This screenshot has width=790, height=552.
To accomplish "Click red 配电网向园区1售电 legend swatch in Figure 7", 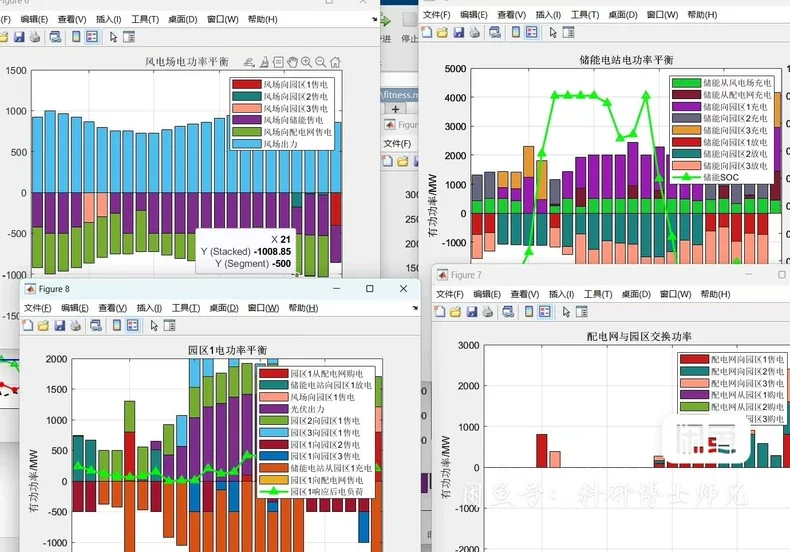I will coord(694,359).
